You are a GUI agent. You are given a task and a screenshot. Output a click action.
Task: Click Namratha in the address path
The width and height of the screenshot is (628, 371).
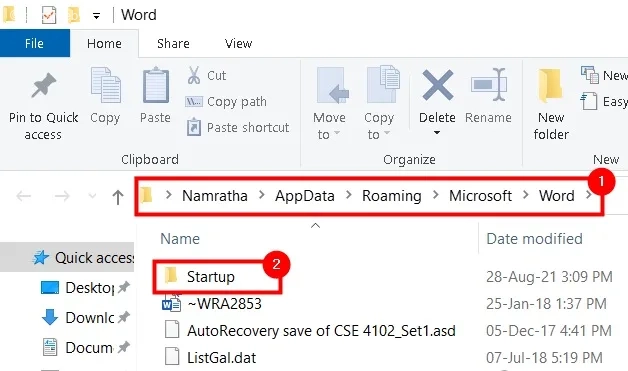point(215,196)
